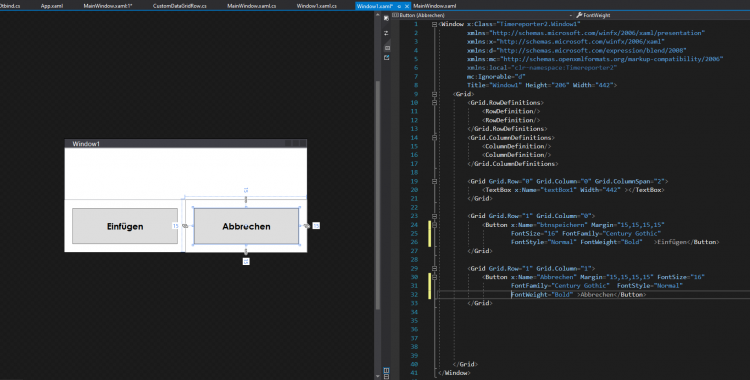The height and width of the screenshot is (380, 750).
Task: Collapse the Grid block on line 29
Action: tap(434, 268)
